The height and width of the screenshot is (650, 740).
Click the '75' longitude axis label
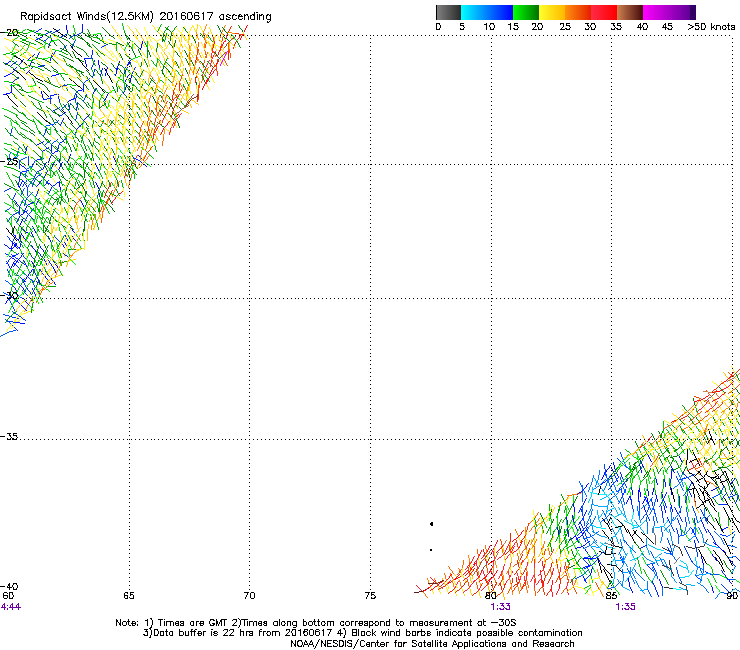(370, 595)
